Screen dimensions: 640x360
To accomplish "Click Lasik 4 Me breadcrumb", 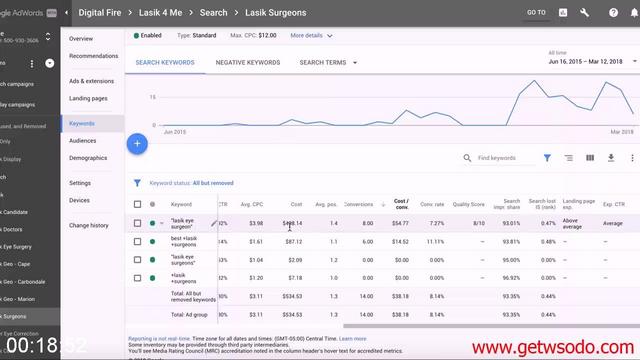I will point(160,13).
